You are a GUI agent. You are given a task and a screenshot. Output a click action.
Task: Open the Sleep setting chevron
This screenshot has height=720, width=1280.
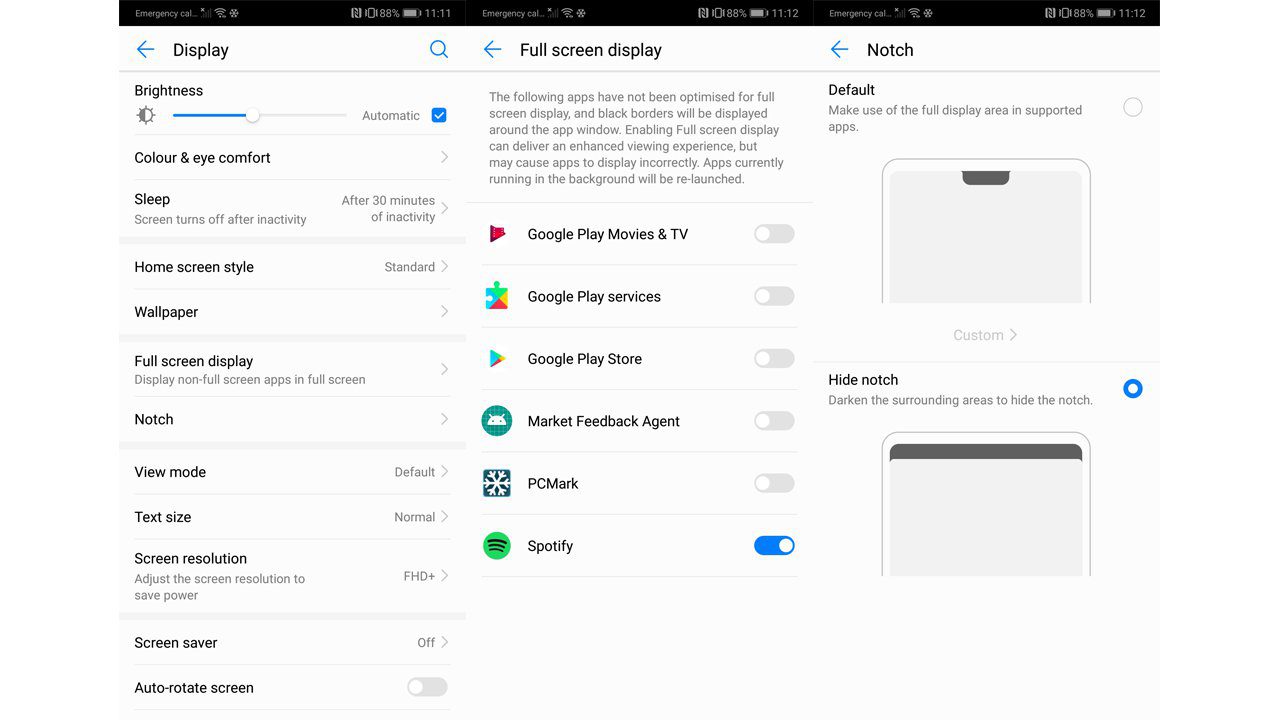click(x=445, y=208)
